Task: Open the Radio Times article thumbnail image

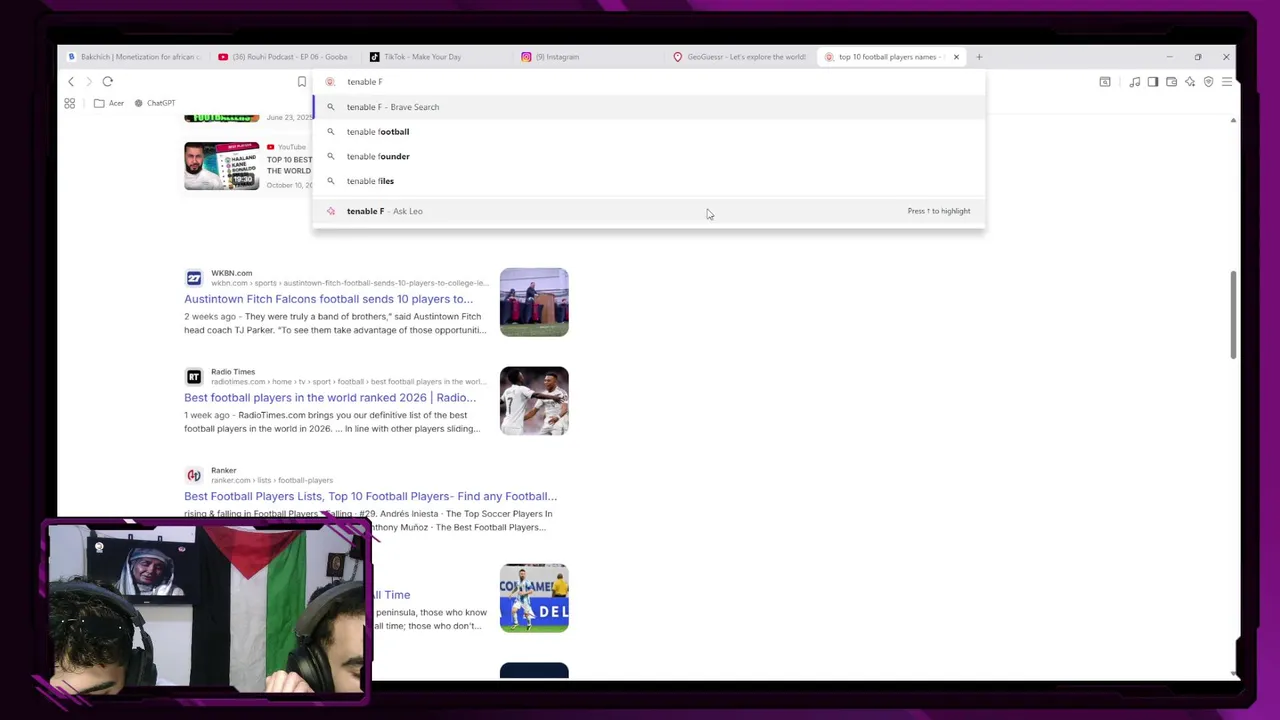Action: (x=534, y=401)
